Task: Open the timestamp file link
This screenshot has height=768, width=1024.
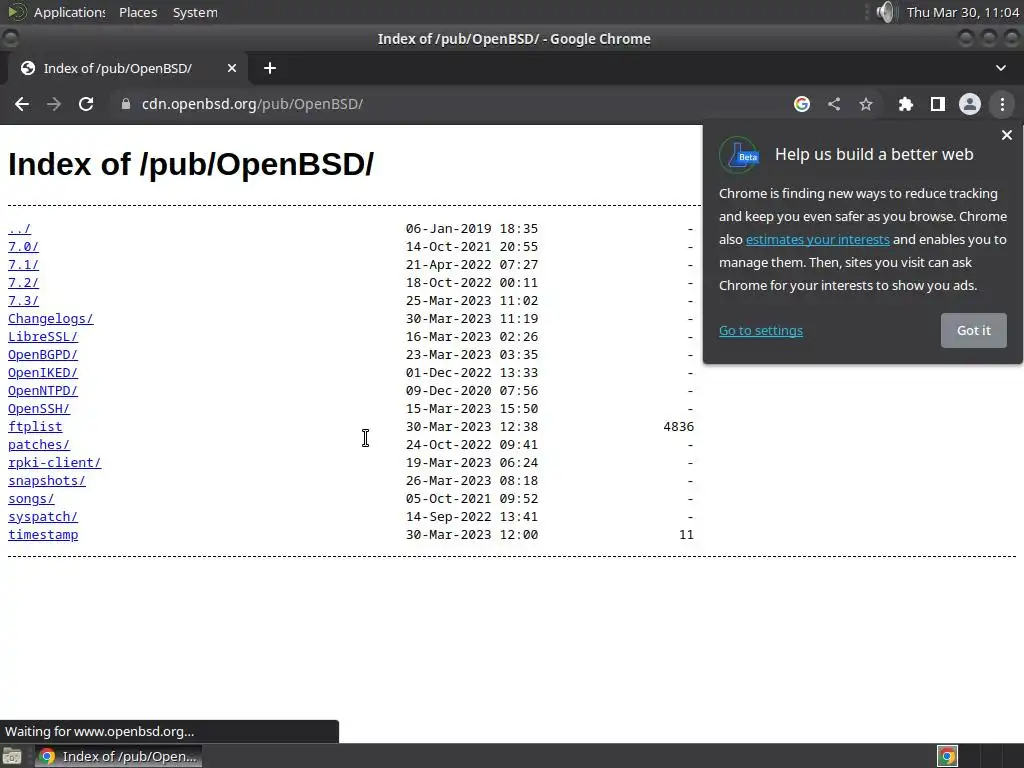Action: (x=43, y=535)
